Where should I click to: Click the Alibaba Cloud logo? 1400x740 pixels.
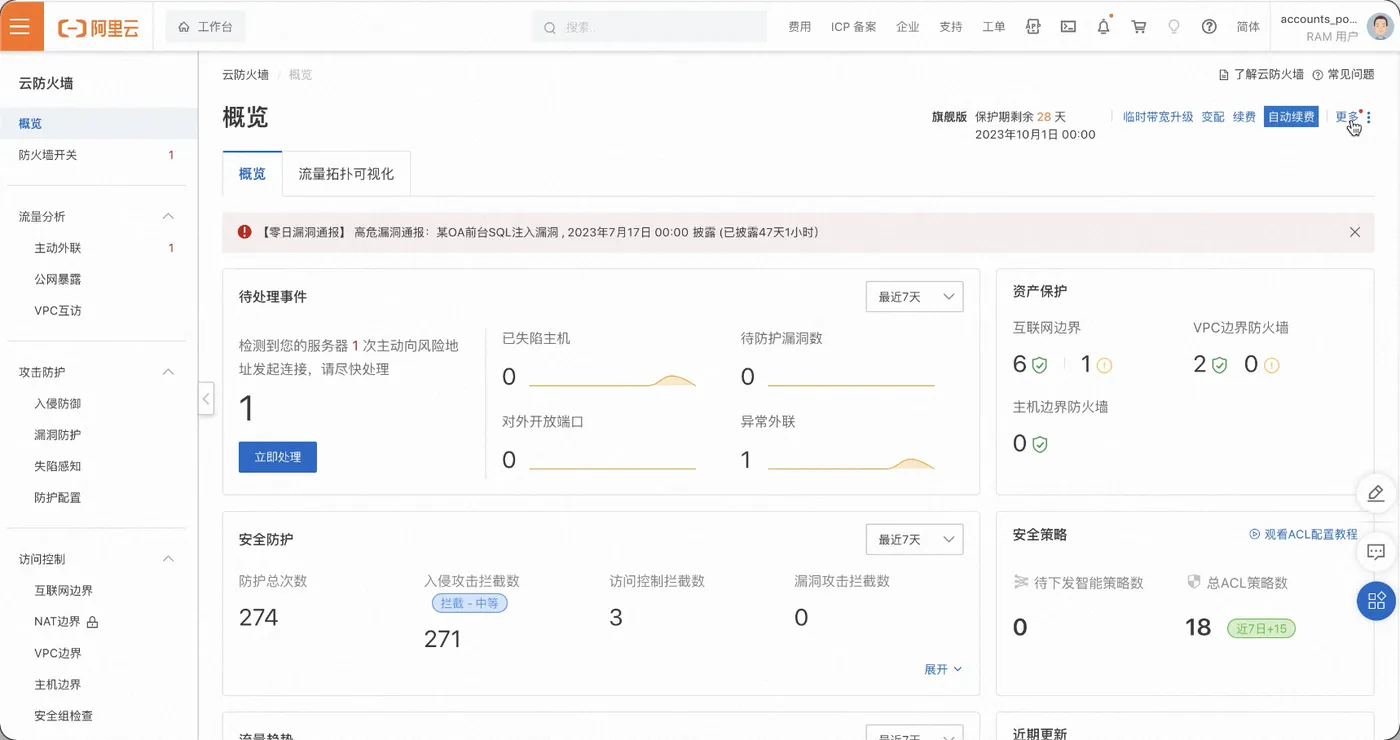(x=98, y=28)
